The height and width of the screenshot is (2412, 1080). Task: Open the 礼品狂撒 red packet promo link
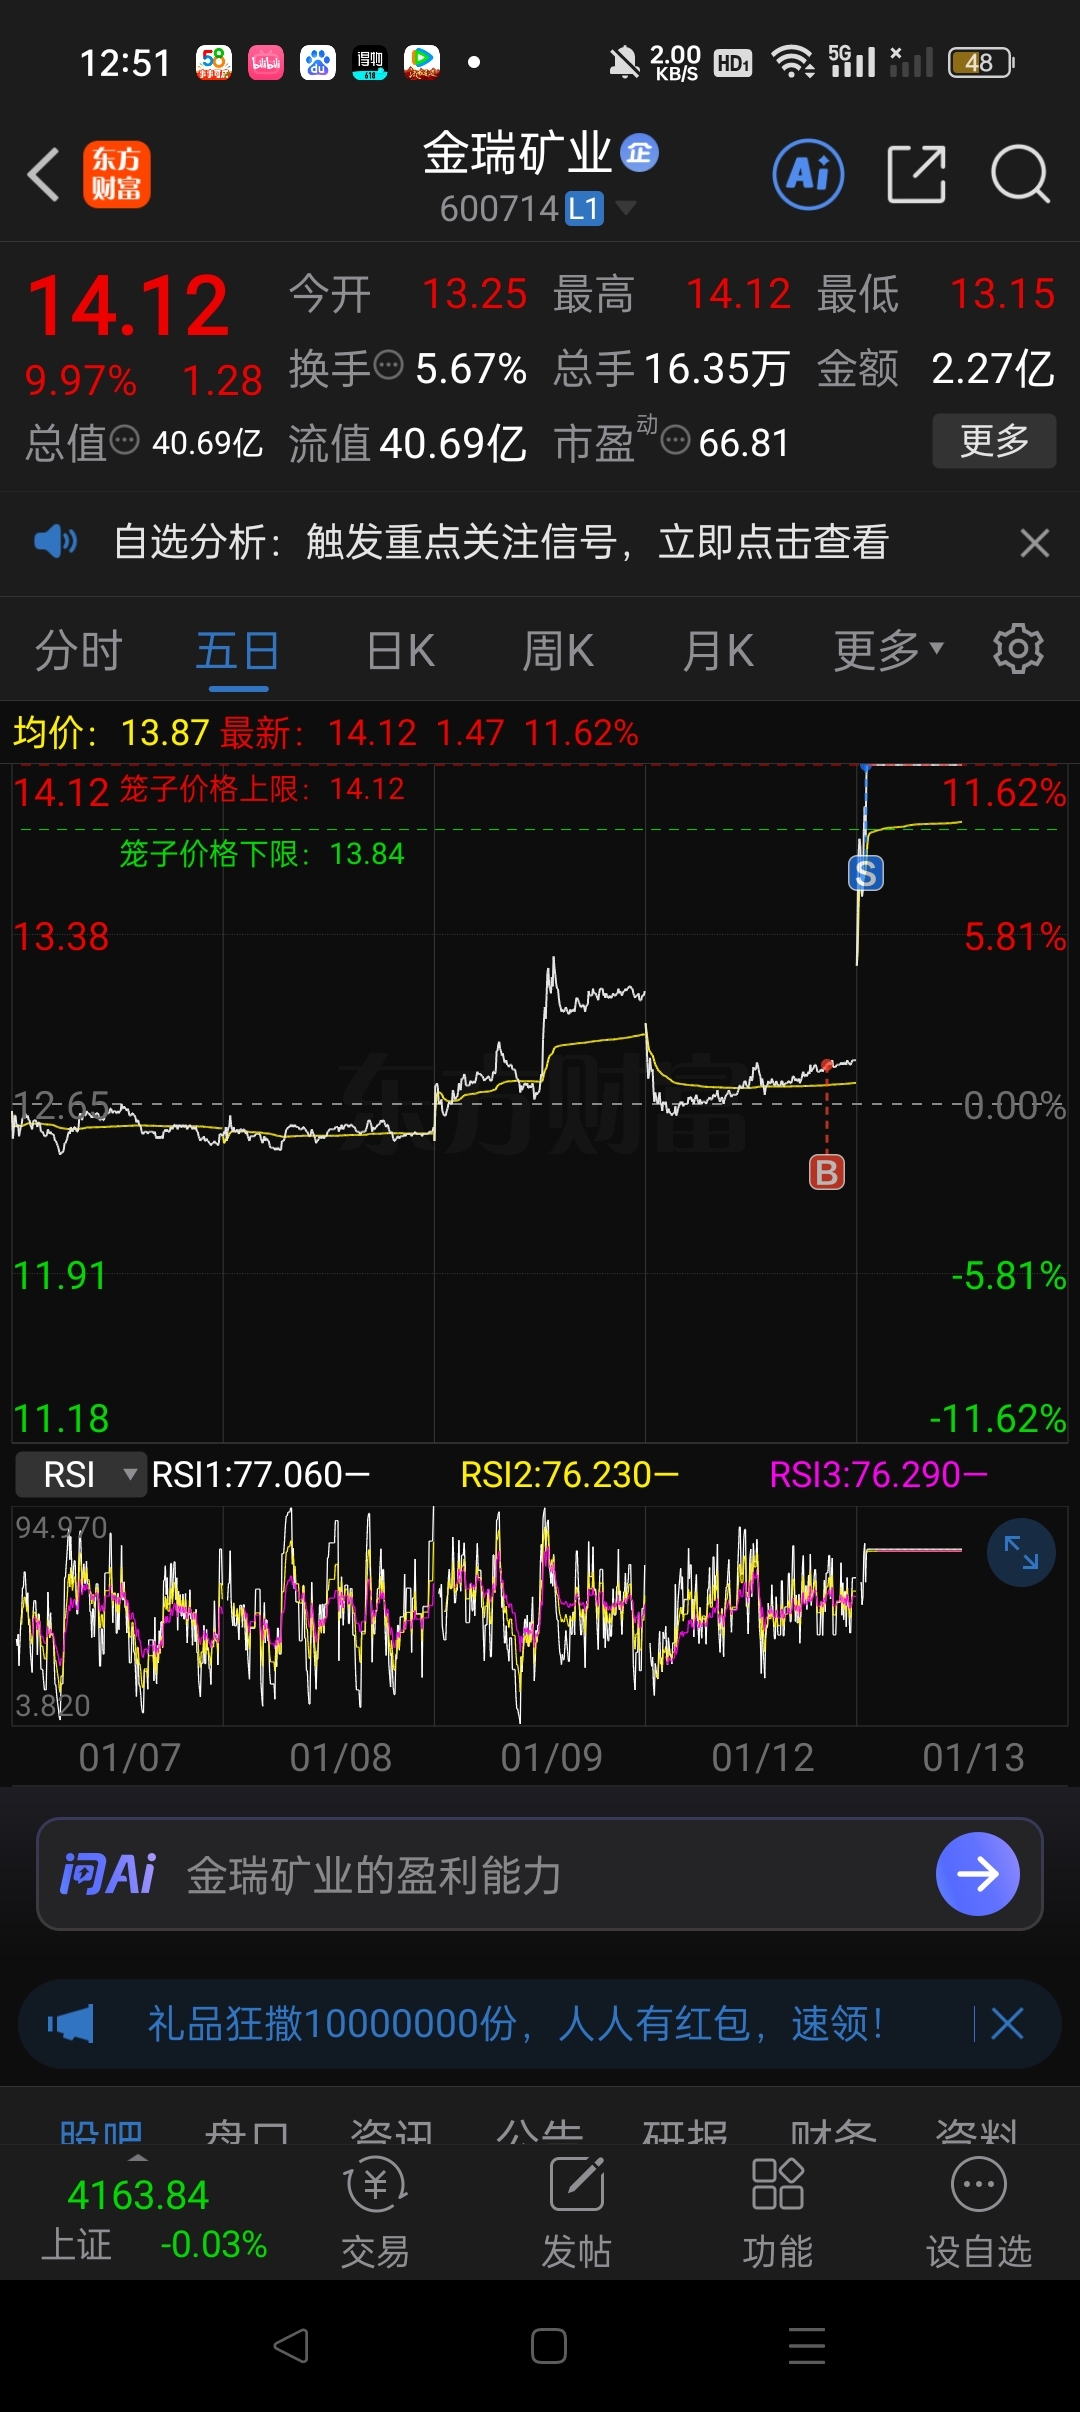click(516, 2024)
